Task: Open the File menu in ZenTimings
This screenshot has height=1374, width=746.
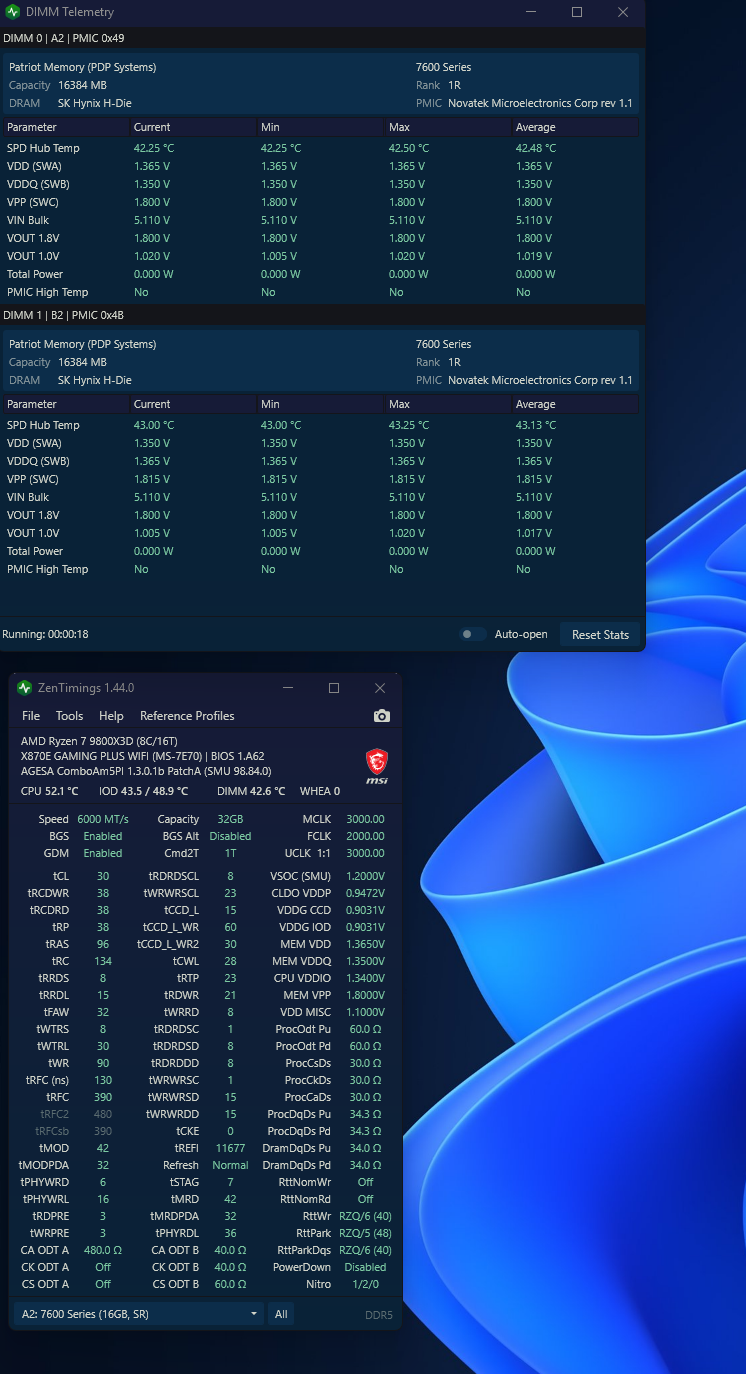Action: pyautogui.click(x=31, y=716)
